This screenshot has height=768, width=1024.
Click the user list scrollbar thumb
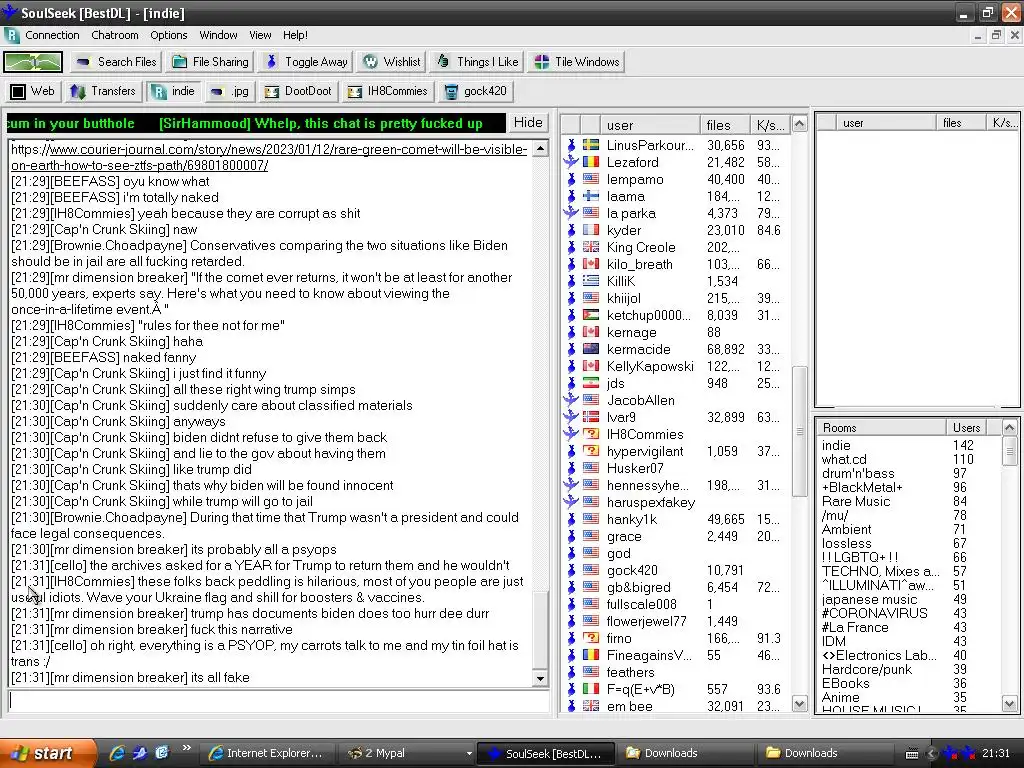(x=799, y=431)
